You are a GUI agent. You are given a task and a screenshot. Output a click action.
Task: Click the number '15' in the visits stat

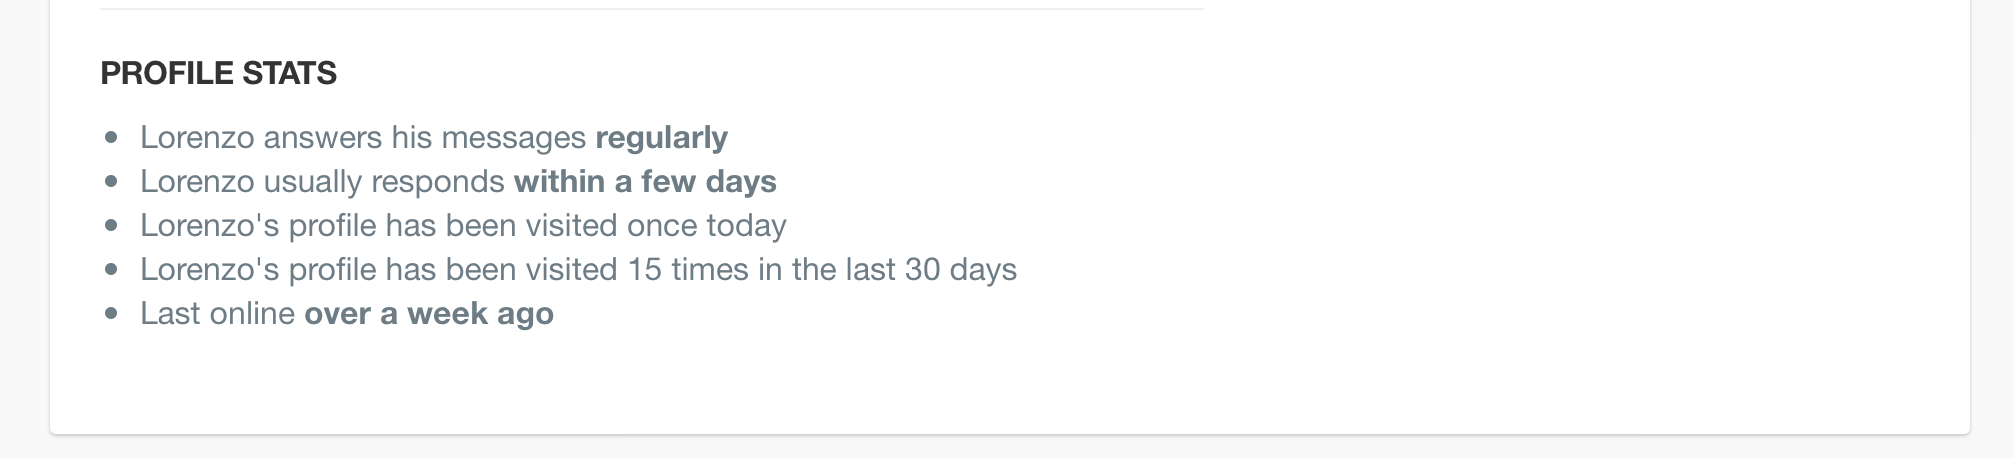645,270
